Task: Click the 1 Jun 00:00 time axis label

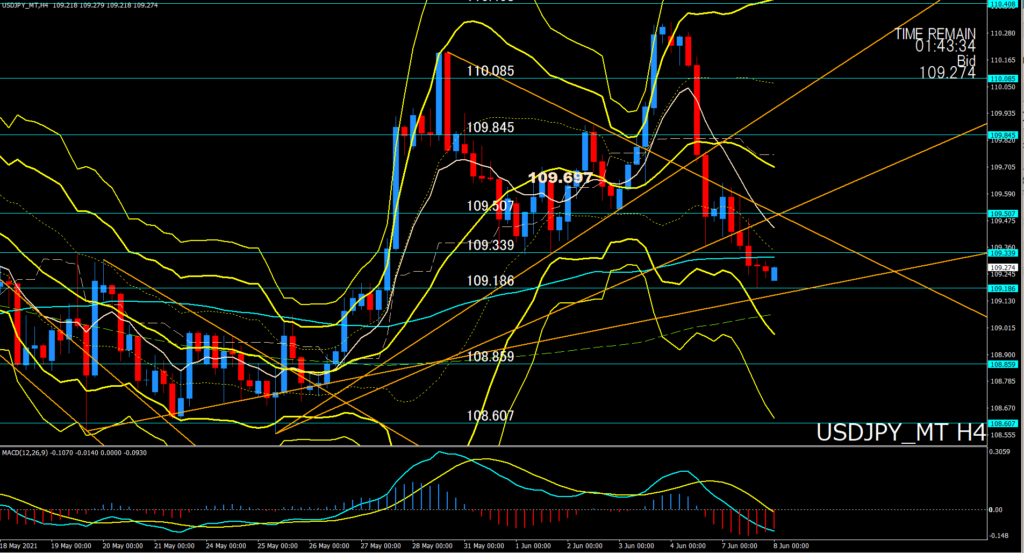Action: (534, 546)
